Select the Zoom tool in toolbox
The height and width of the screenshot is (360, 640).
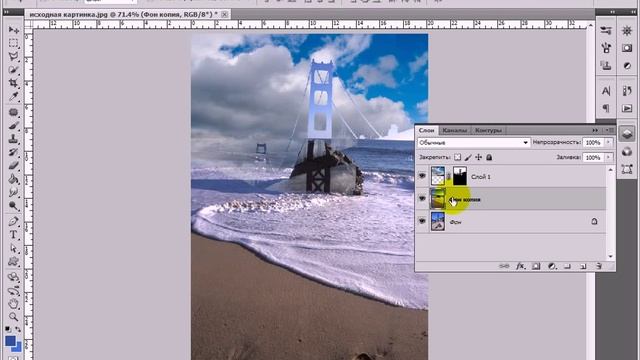(x=13, y=317)
